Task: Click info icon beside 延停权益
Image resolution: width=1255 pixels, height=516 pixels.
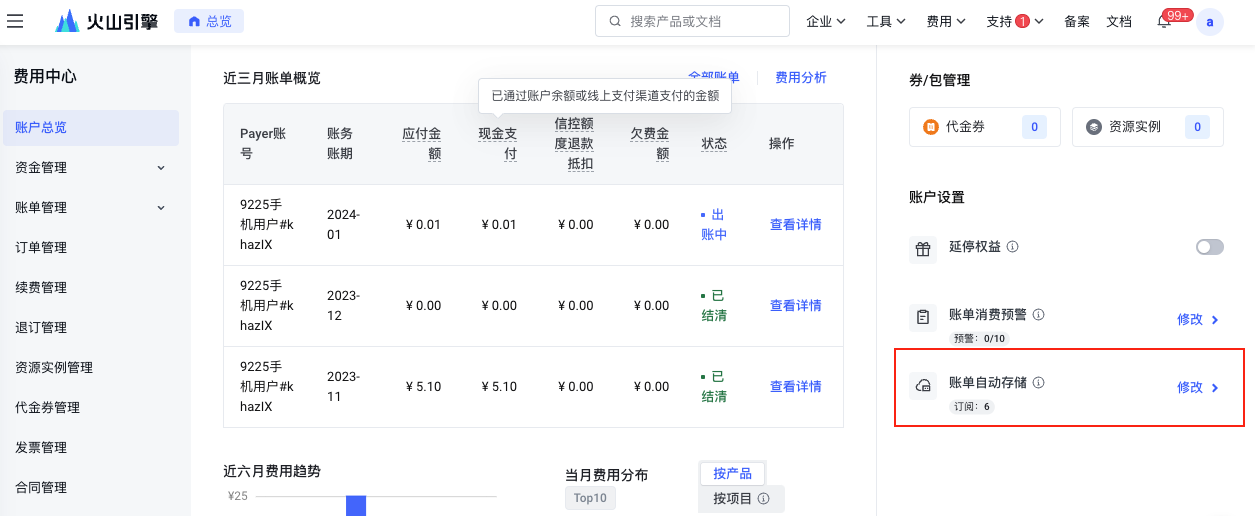Action: tap(1013, 247)
